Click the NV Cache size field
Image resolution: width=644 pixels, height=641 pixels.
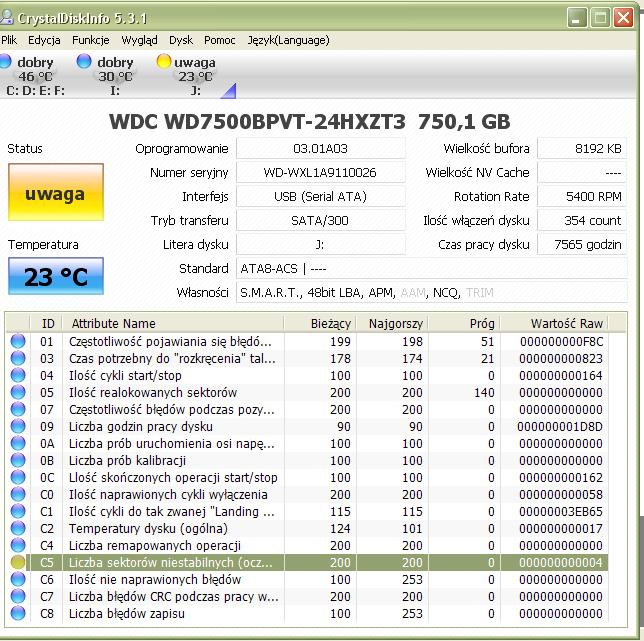pyautogui.click(x=582, y=172)
